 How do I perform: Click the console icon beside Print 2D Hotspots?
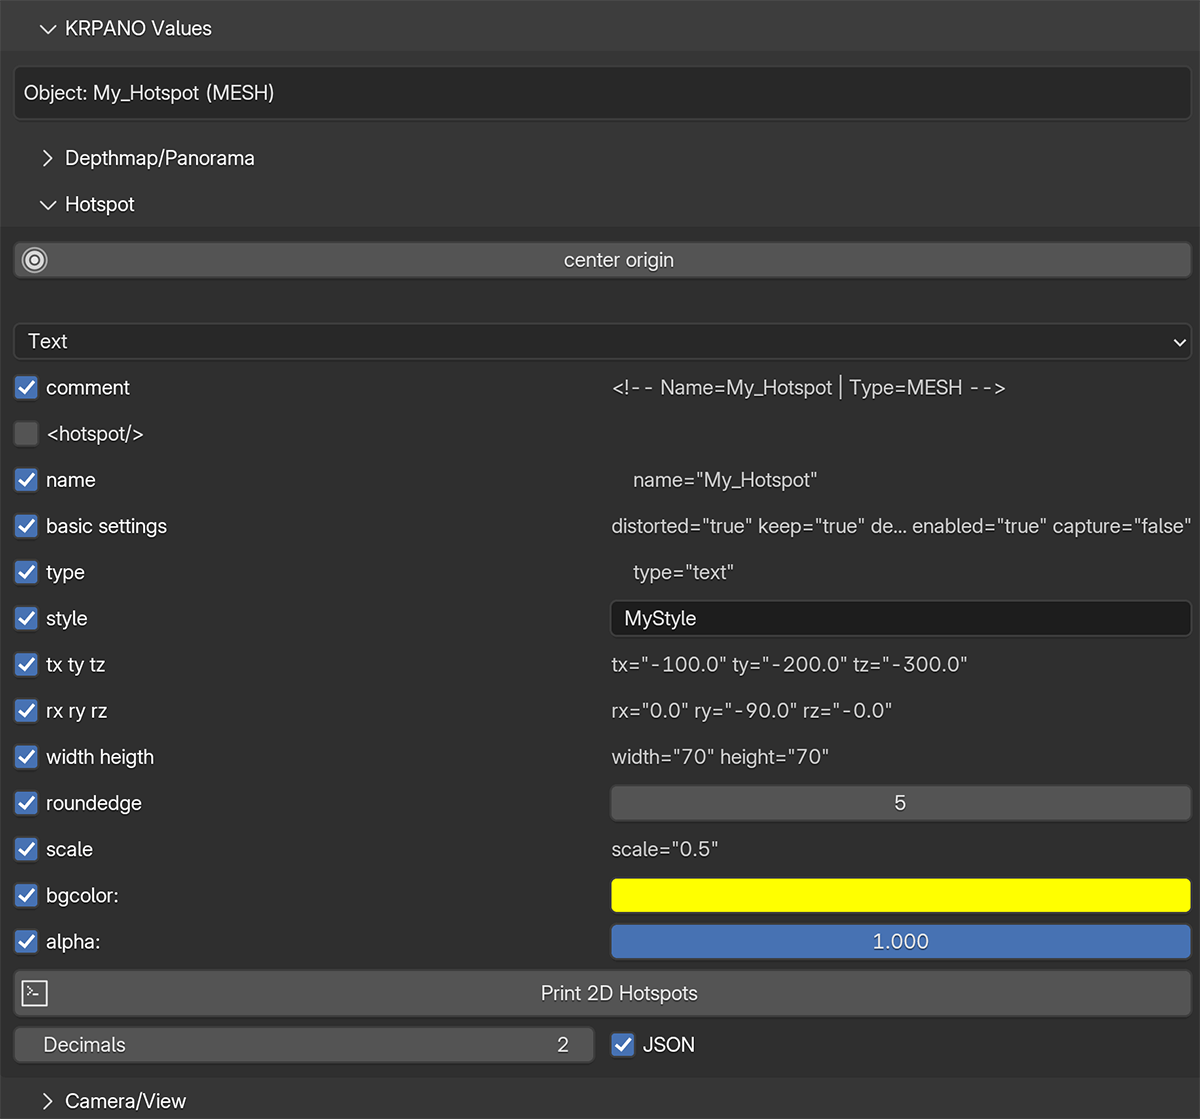click(35, 993)
